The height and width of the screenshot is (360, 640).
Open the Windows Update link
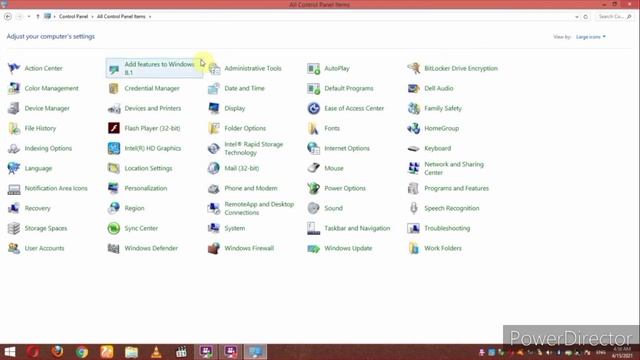pyautogui.click(x=348, y=248)
